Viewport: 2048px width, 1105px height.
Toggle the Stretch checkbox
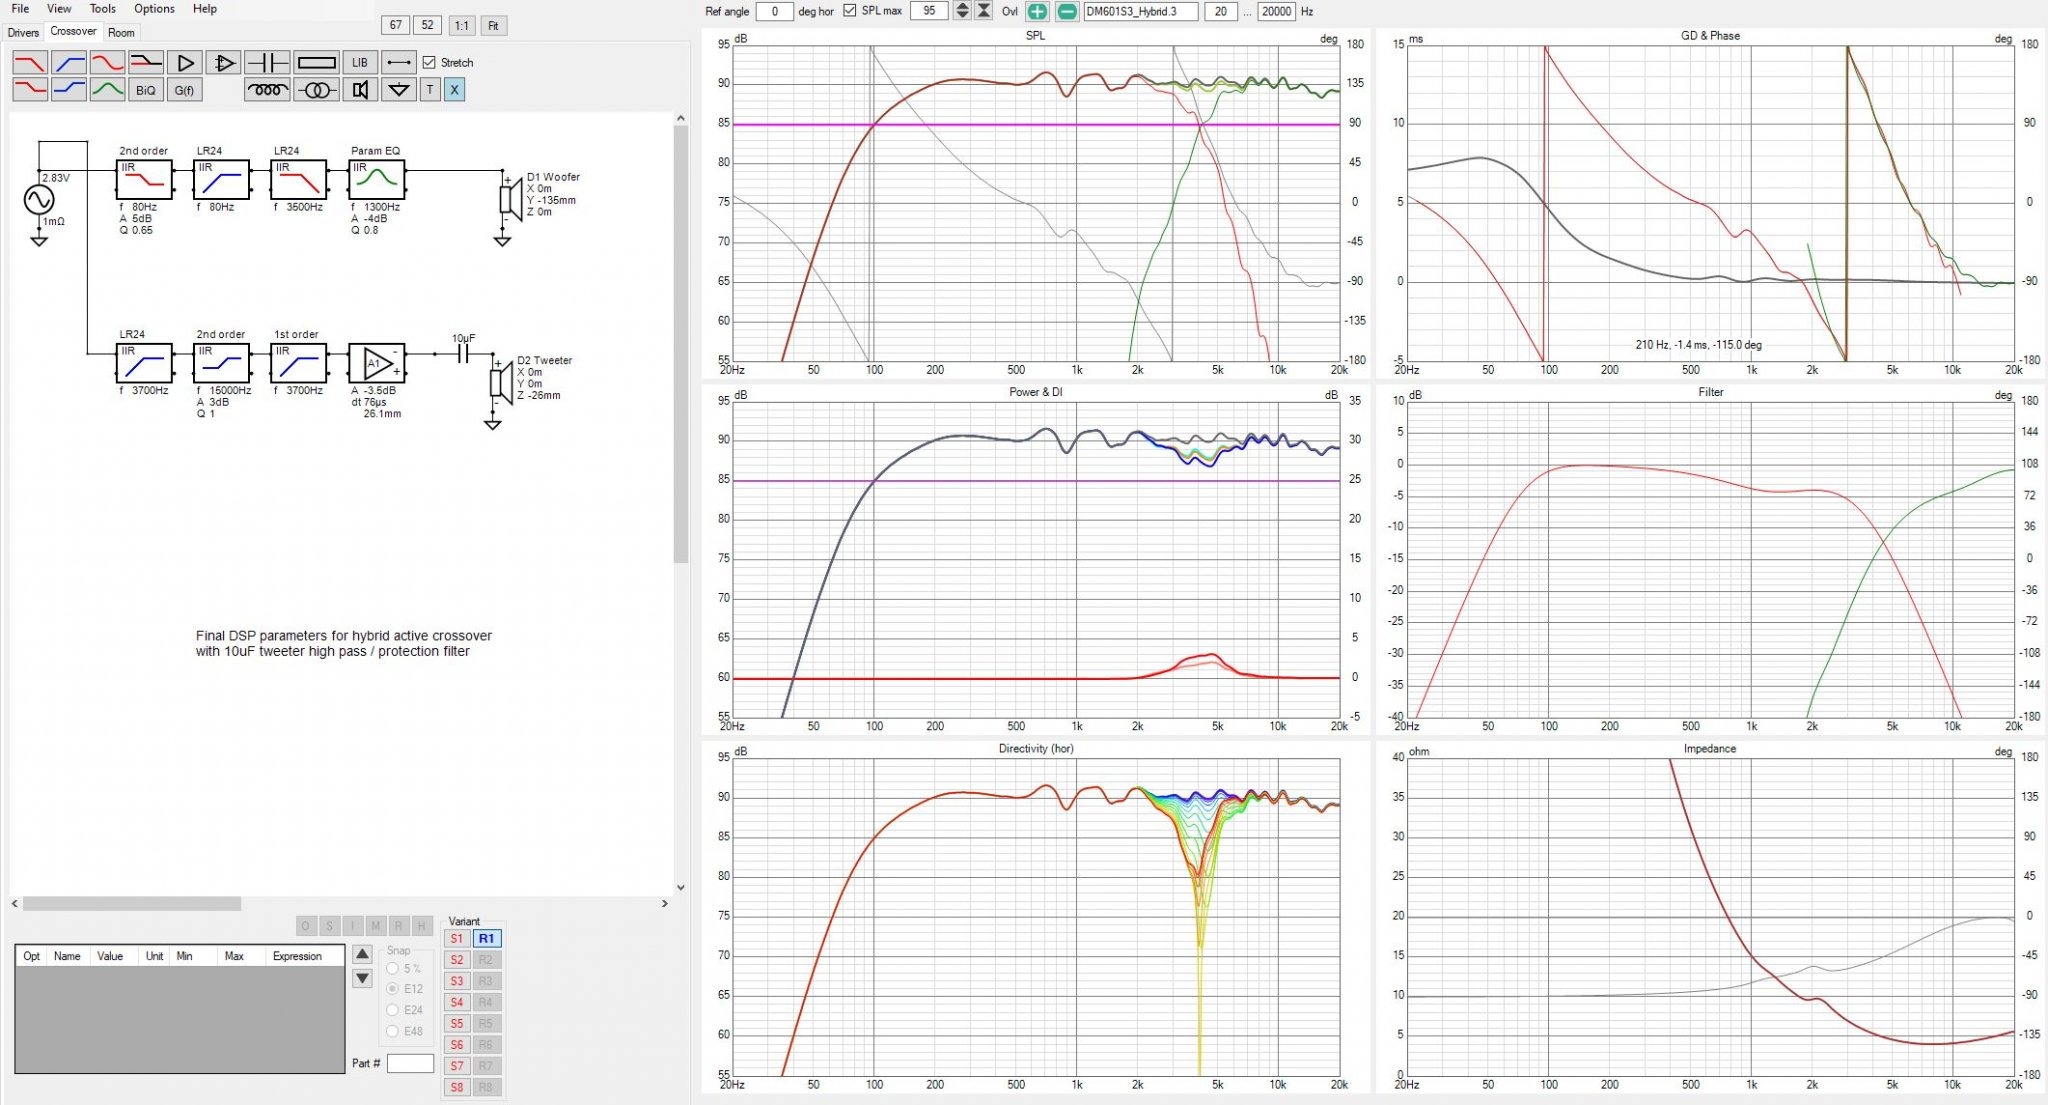pos(429,62)
